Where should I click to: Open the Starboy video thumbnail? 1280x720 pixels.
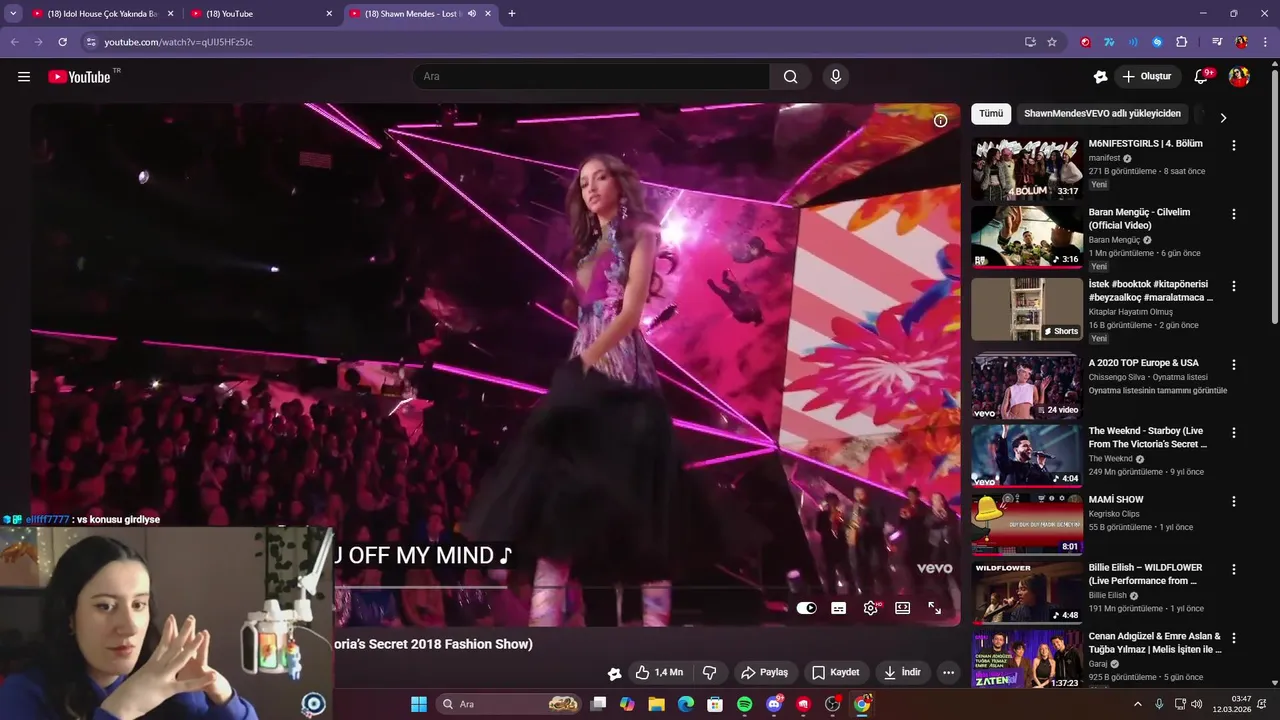[x=1027, y=456]
